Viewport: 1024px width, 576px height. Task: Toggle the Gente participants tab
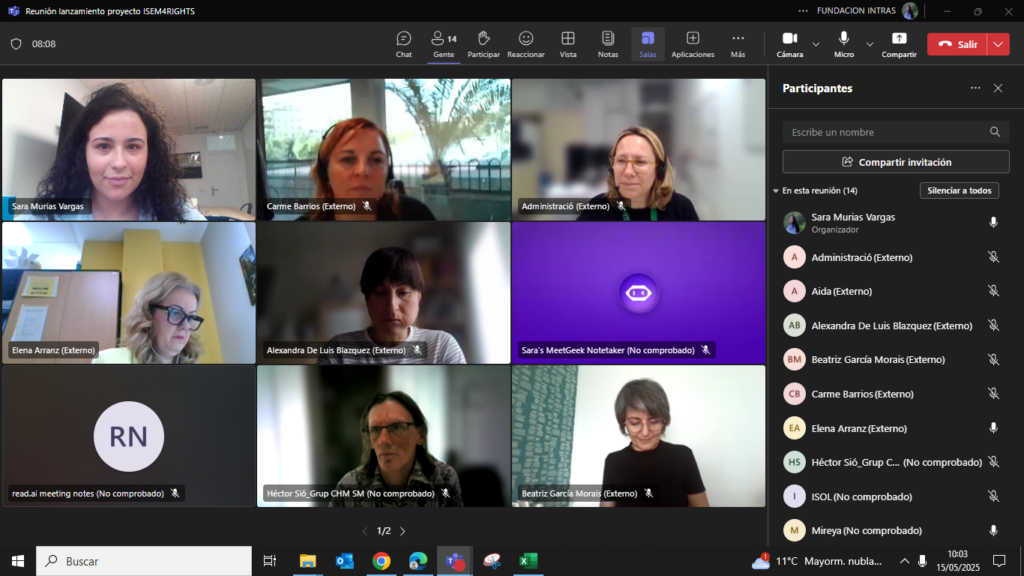tap(443, 43)
